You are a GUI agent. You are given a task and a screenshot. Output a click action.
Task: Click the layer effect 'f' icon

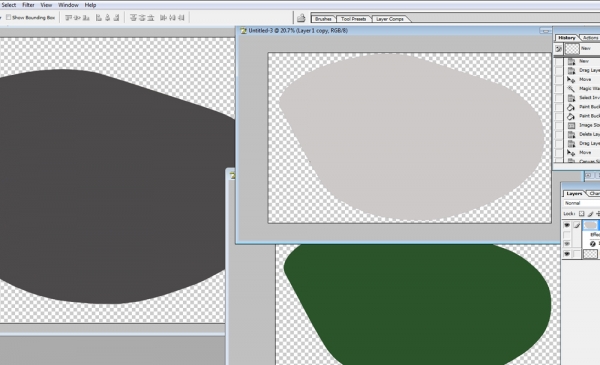593,244
